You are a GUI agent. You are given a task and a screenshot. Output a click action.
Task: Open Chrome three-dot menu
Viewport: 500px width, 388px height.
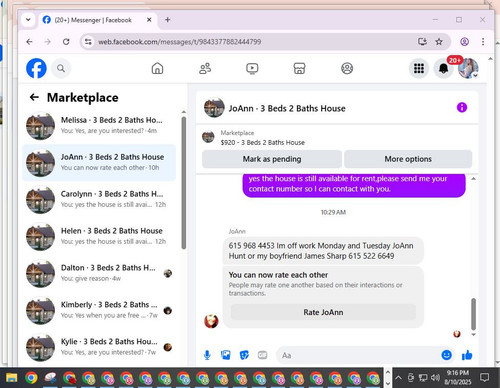(483, 42)
